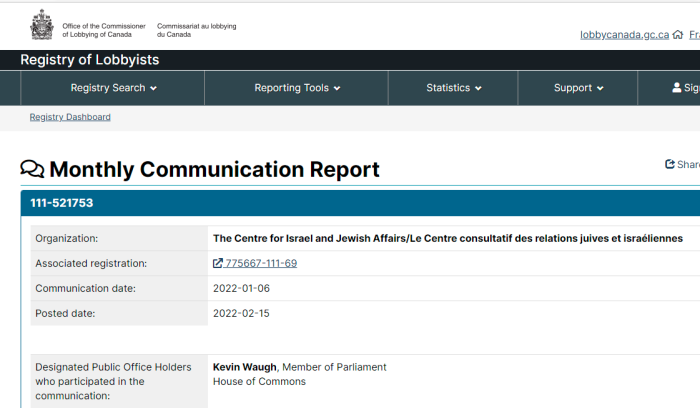Select report number 111-521753
This screenshot has width=700, height=408.
coord(62,203)
